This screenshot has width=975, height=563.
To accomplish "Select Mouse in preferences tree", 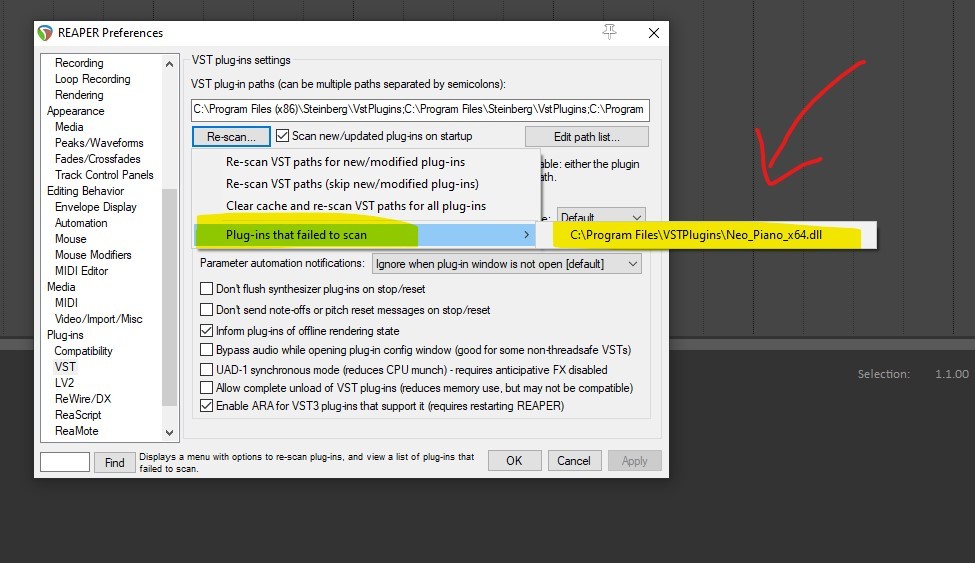I will pyautogui.click(x=70, y=239).
